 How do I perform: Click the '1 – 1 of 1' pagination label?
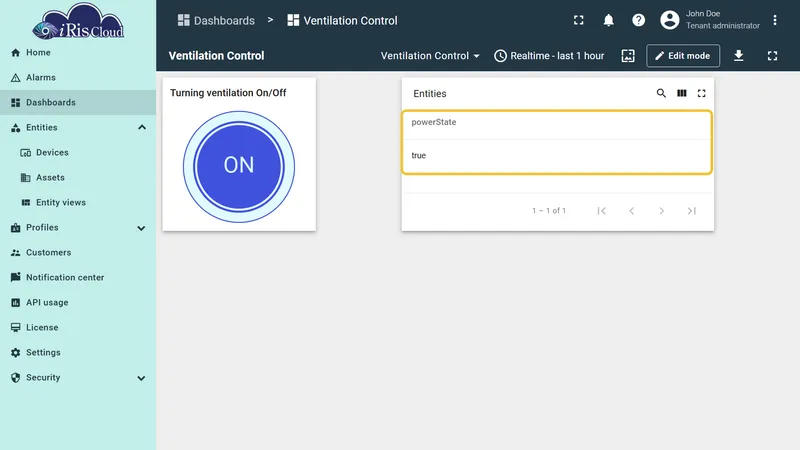(x=549, y=211)
